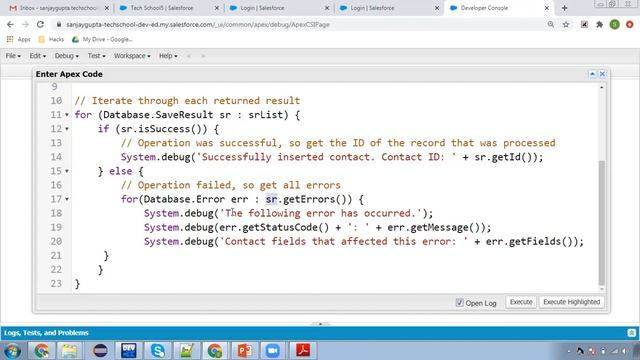Screen dimensions: 640x360
Task: Open the Edit menu
Action: pyautogui.click(x=38, y=56)
